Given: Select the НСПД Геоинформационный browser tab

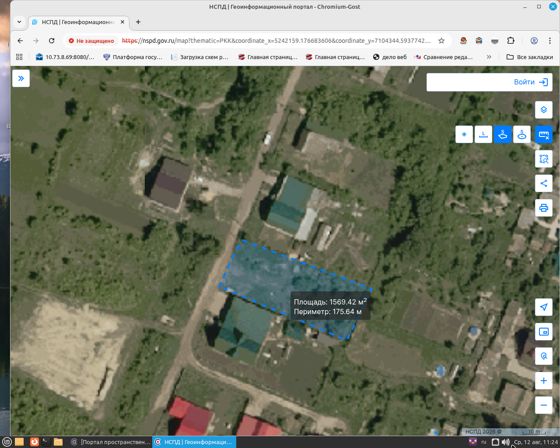Looking at the screenshot, I should pyautogui.click(x=78, y=22).
